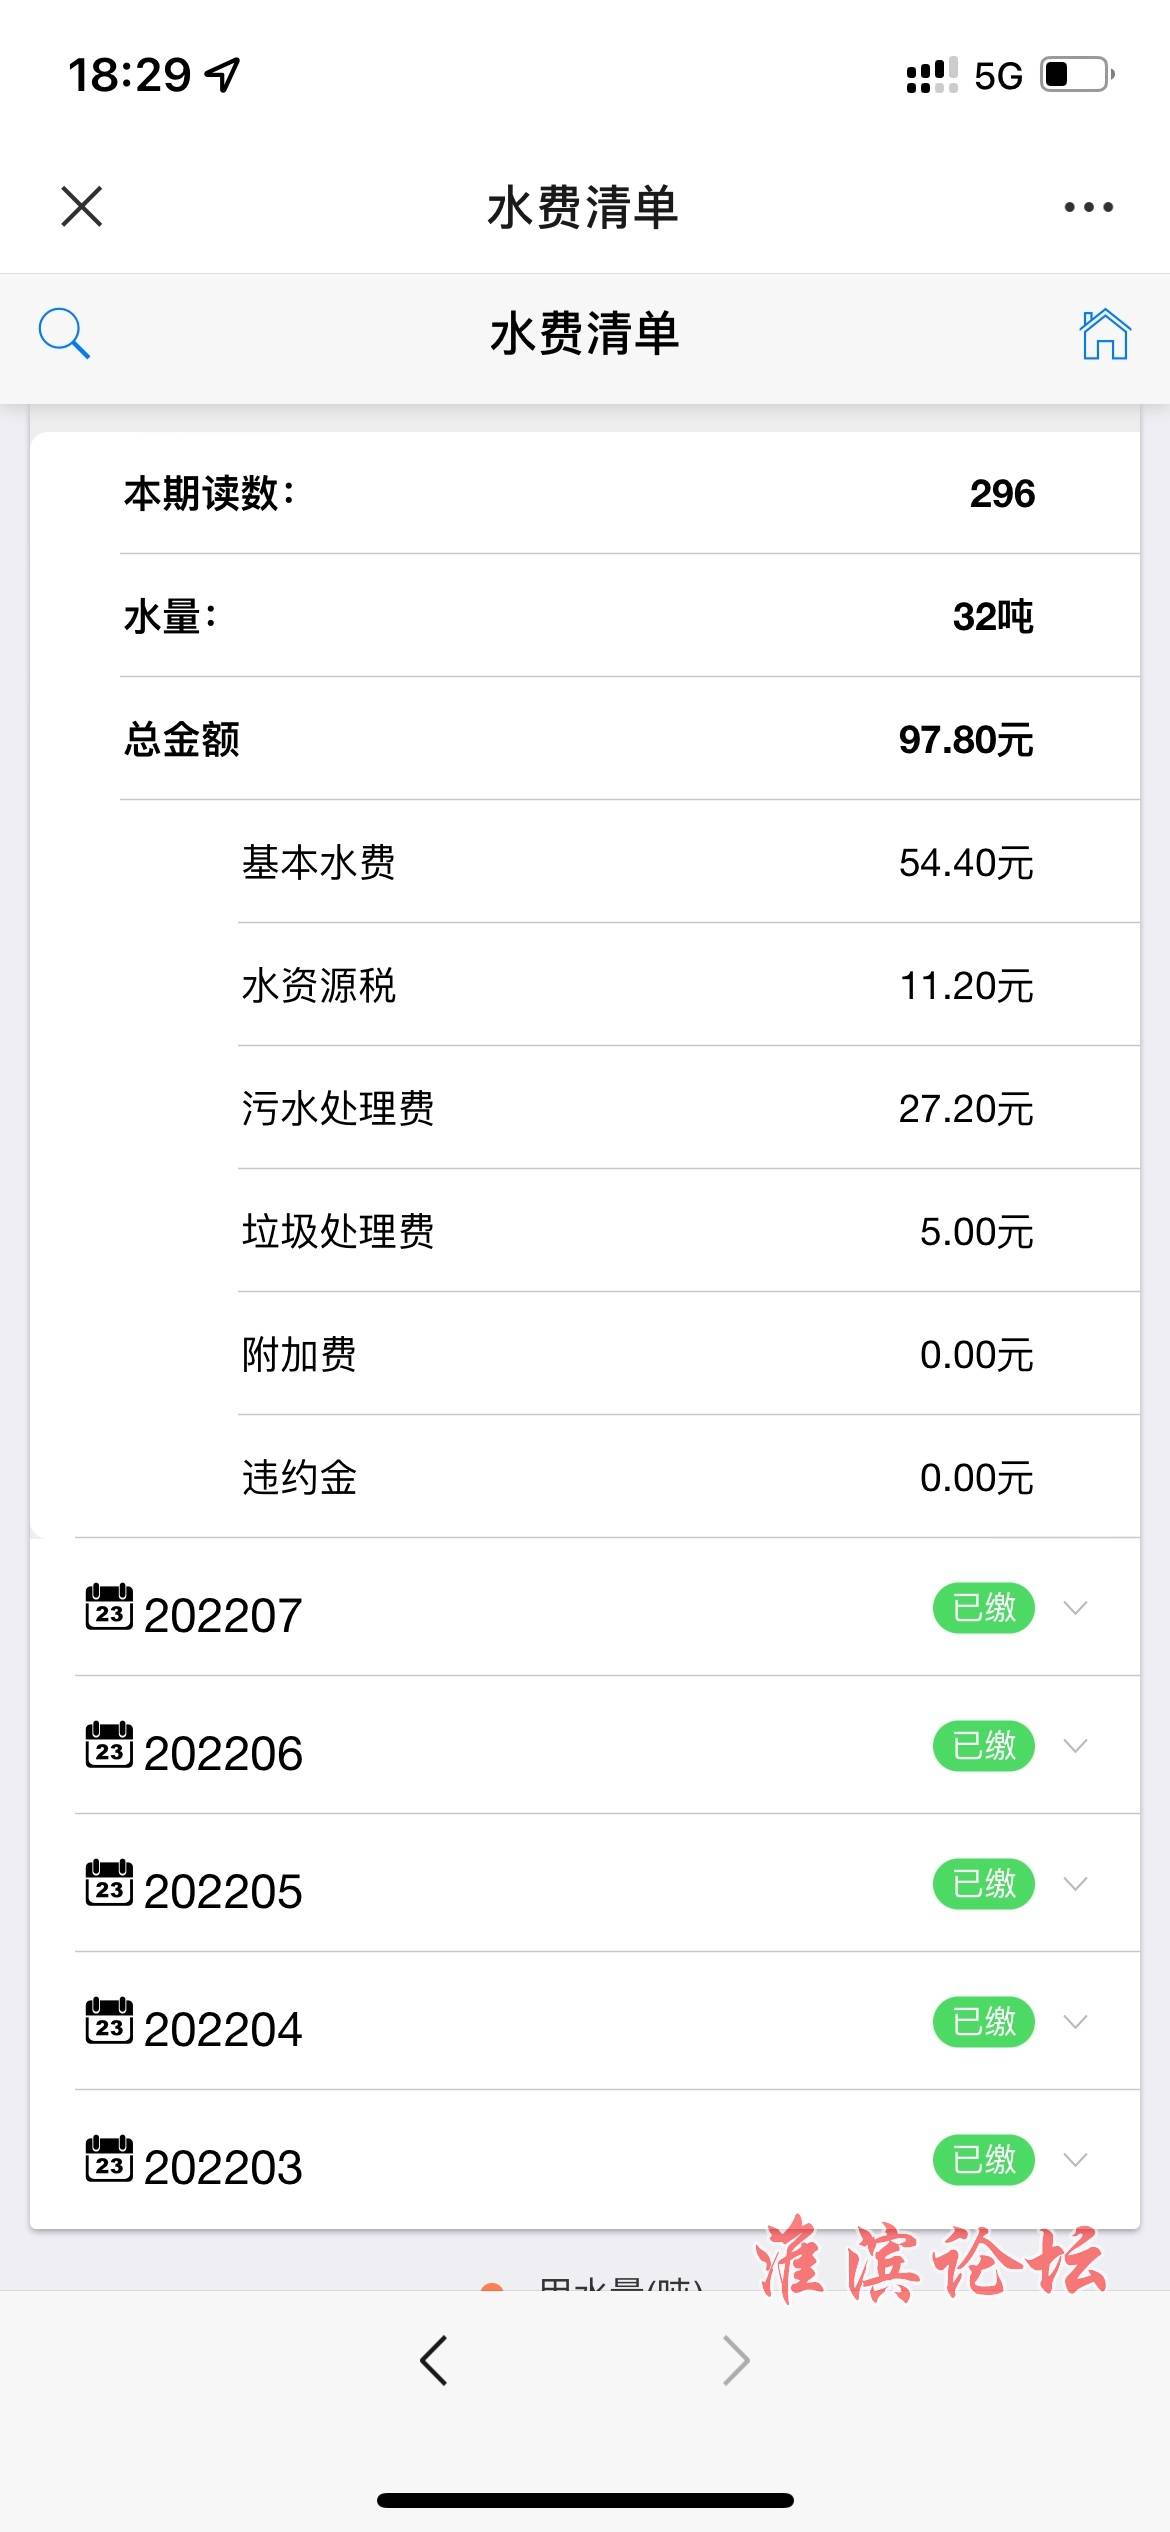
Task: Open the three-dot more options menu
Action: click(x=1088, y=207)
